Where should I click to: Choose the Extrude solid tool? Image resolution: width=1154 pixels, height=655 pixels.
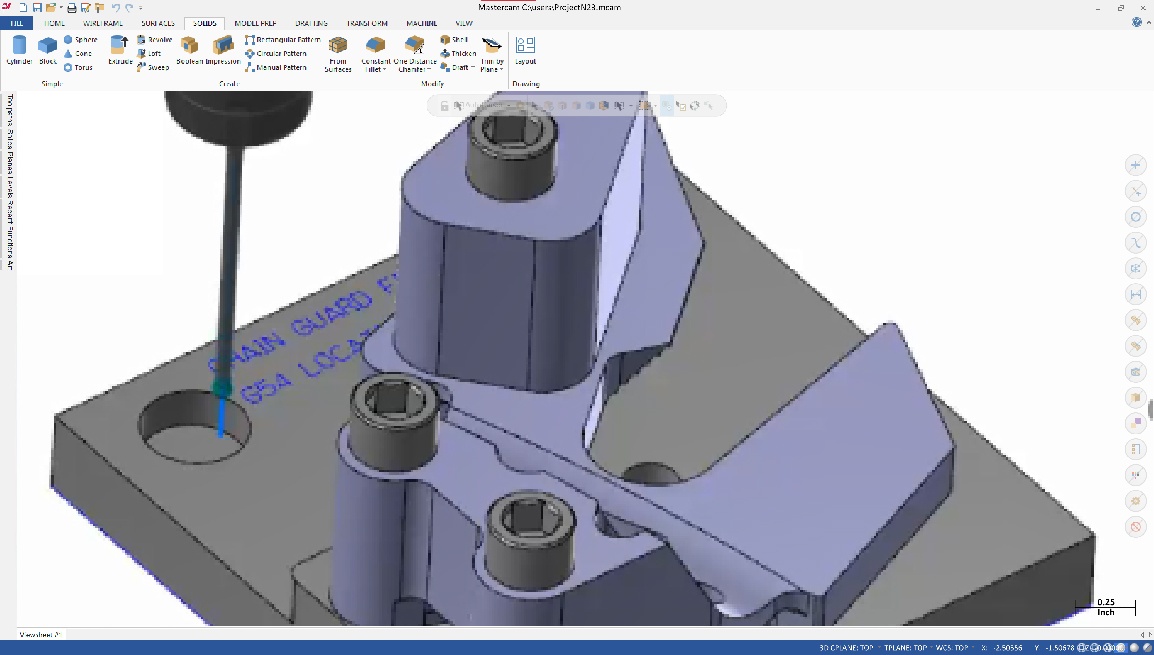click(x=120, y=49)
